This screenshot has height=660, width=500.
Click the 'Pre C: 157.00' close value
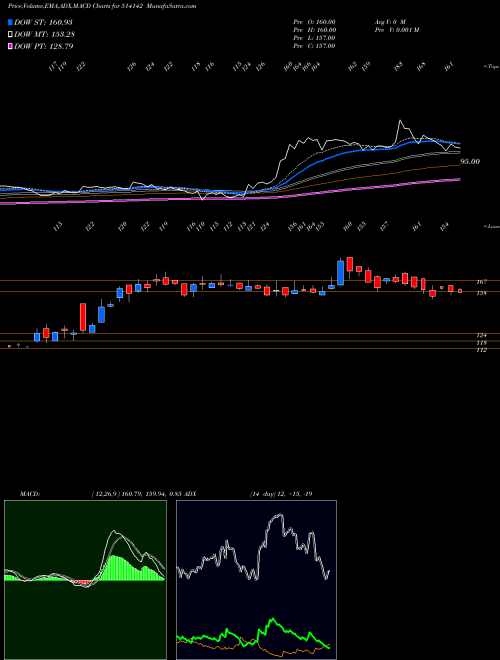click(x=314, y=46)
